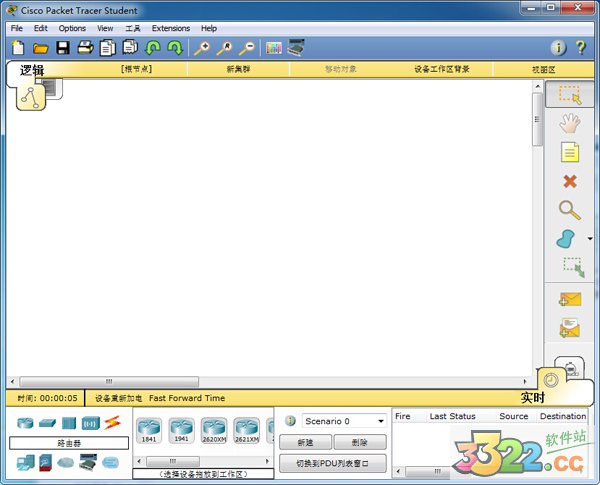Click 设备工作区背景 in the yellow bar

click(x=442, y=69)
